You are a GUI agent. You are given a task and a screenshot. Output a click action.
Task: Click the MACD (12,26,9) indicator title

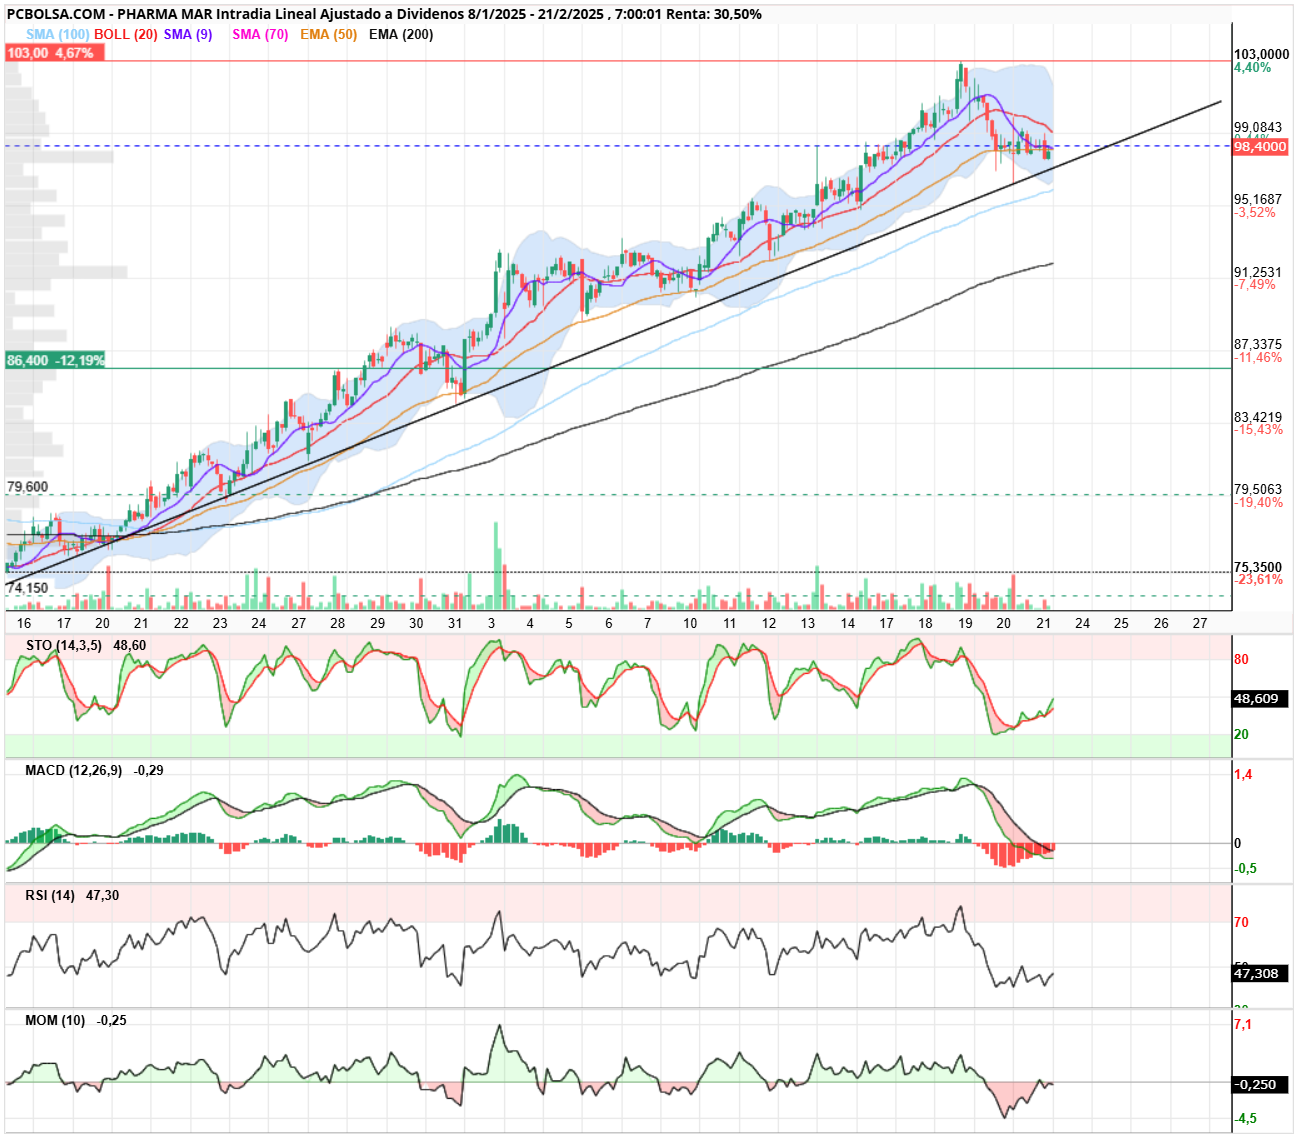(73, 770)
